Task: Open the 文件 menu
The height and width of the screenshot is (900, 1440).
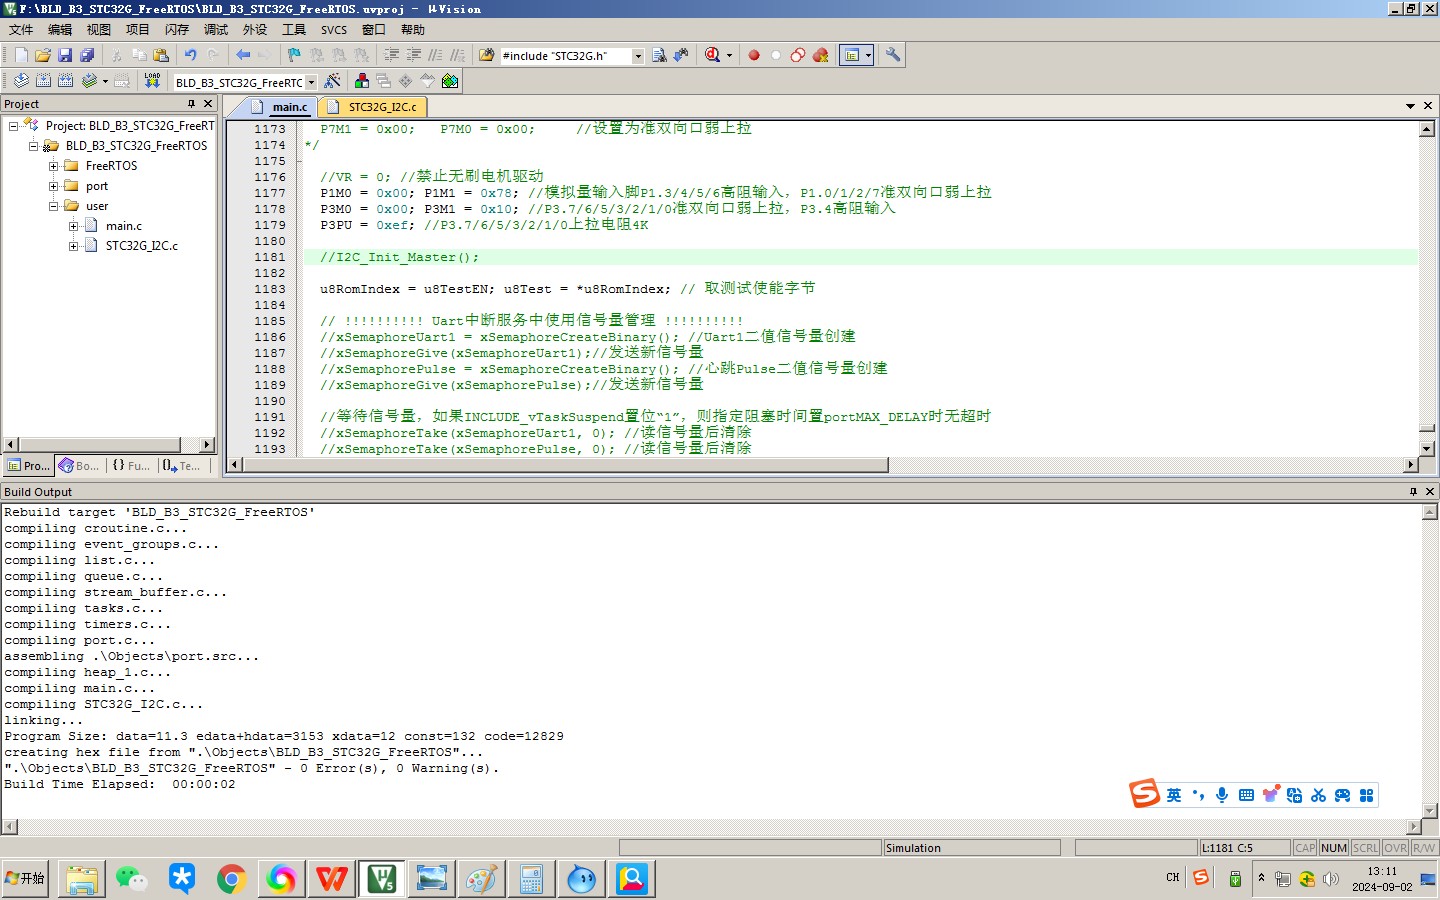Action: 21,30
